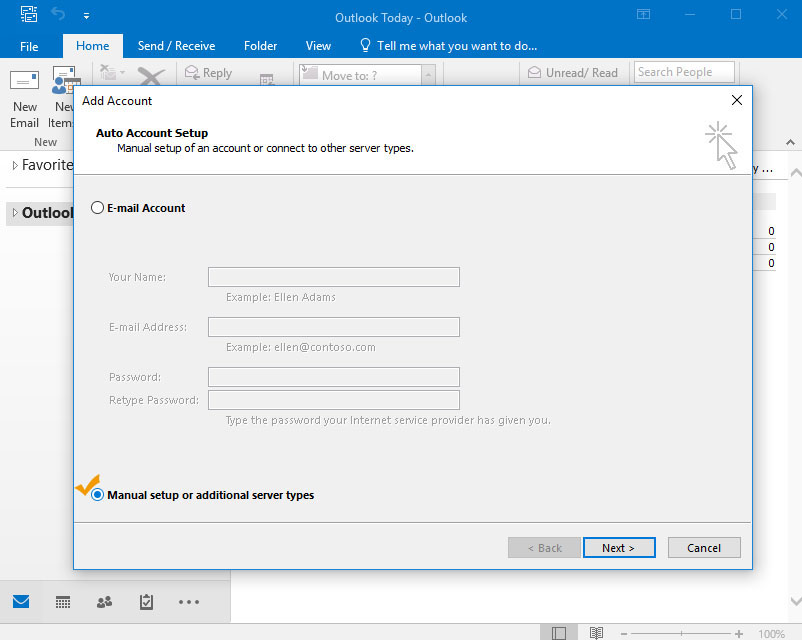This screenshot has height=640, width=802.
Task: Switch to Calendar view in navigation bar
Action: click(63, 602)
